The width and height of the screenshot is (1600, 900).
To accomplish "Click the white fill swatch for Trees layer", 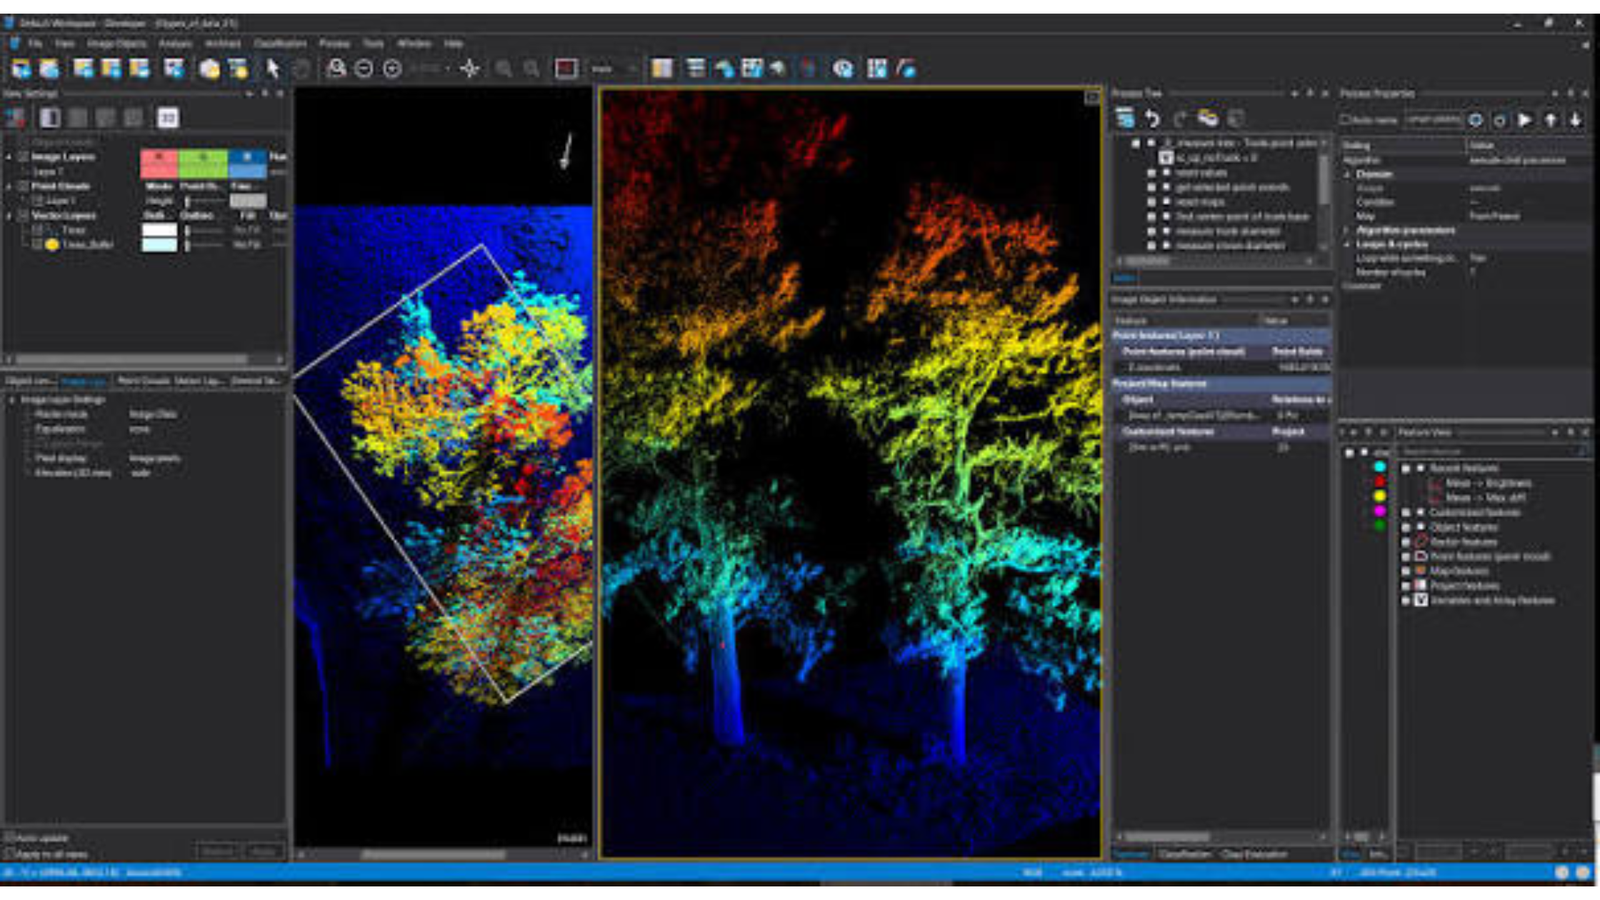I will tap(159, 230).
